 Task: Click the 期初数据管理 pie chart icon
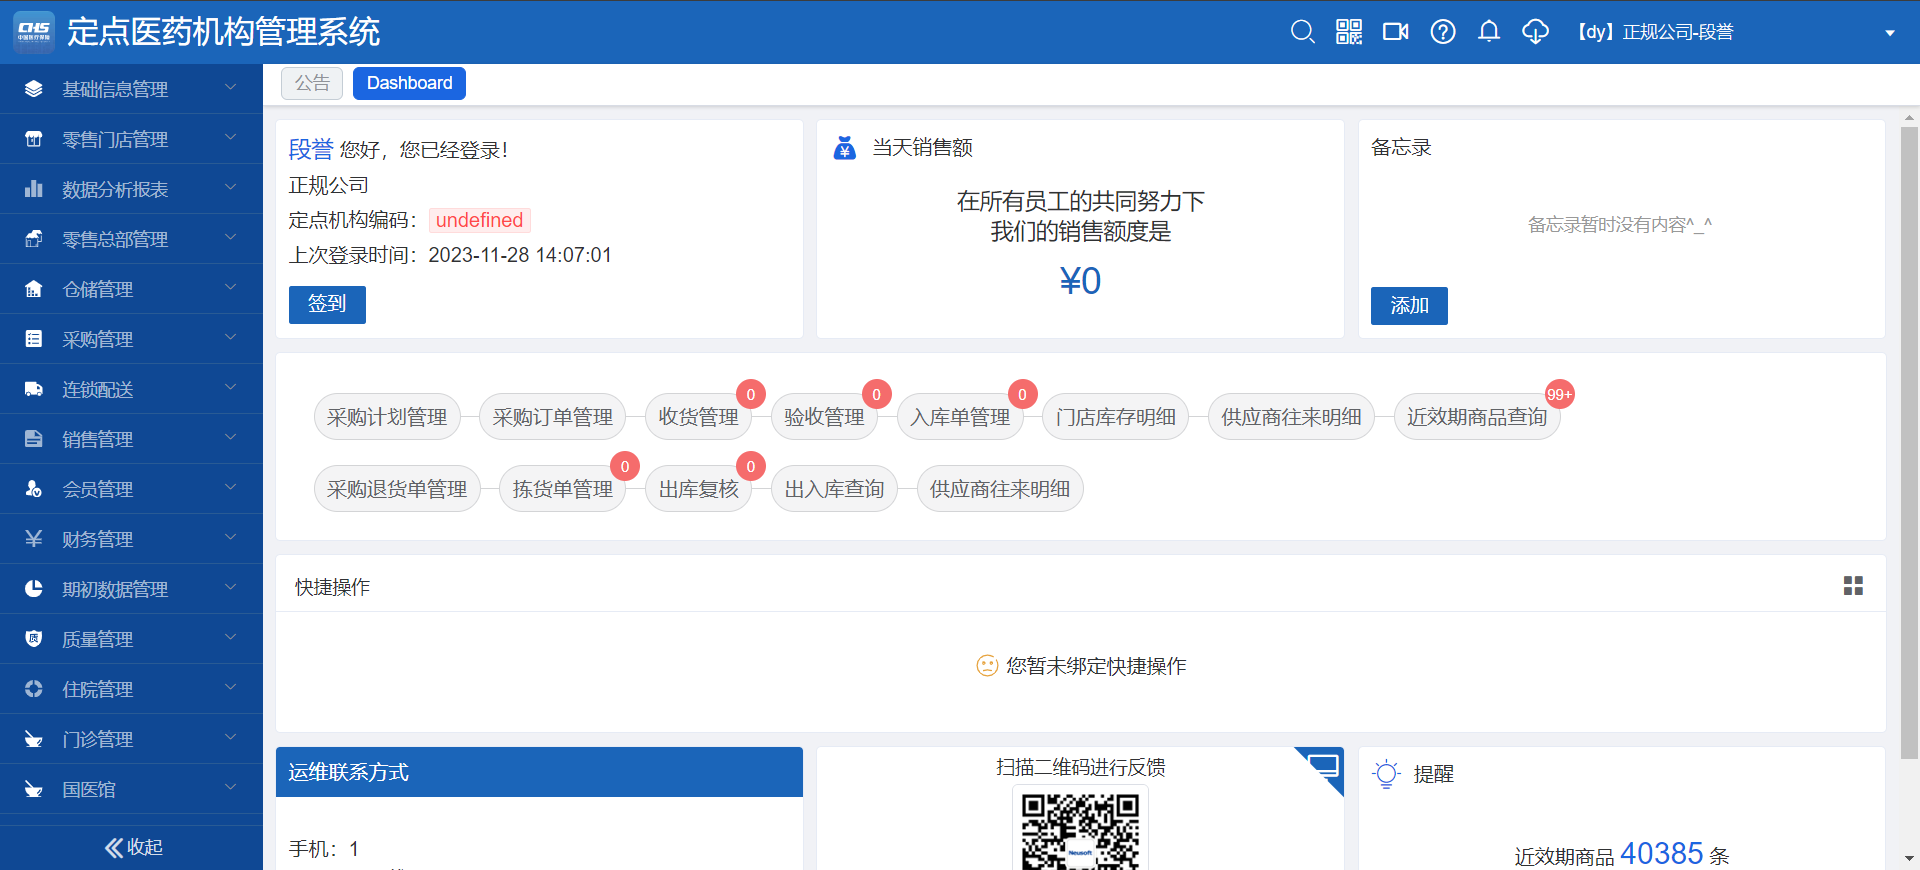[33, 589]
